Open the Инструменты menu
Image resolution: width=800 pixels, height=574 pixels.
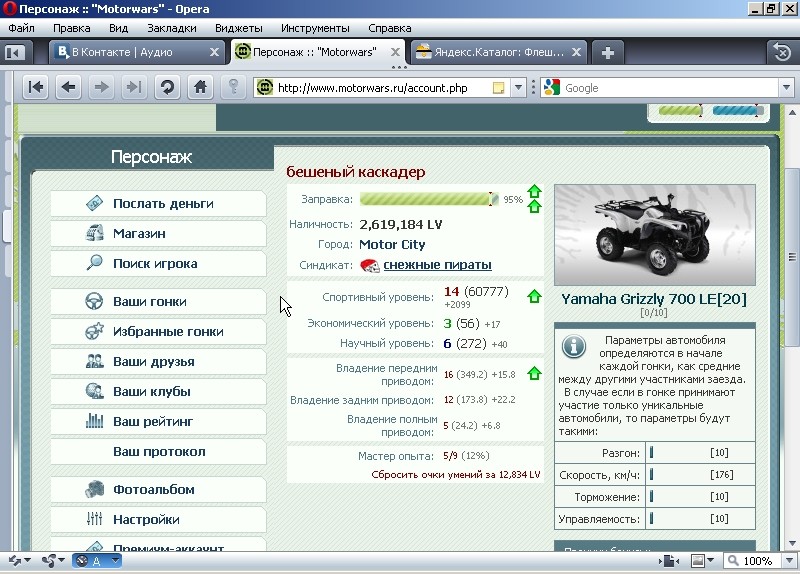(x=315, y=28)
